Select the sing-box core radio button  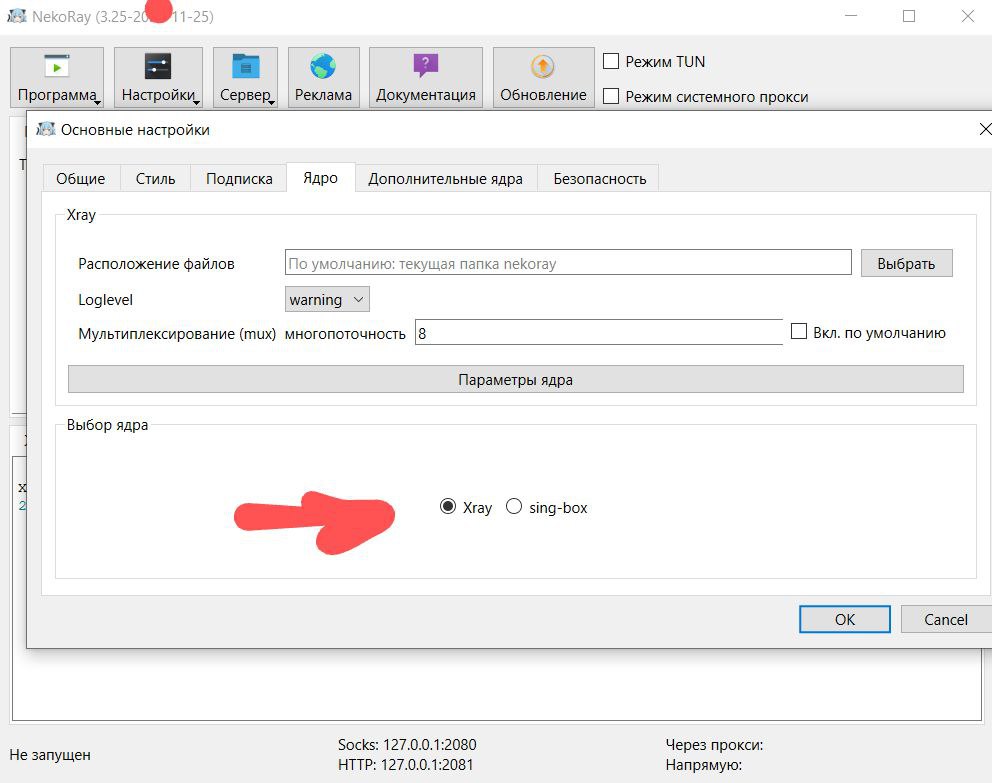(x=514, y=507)
